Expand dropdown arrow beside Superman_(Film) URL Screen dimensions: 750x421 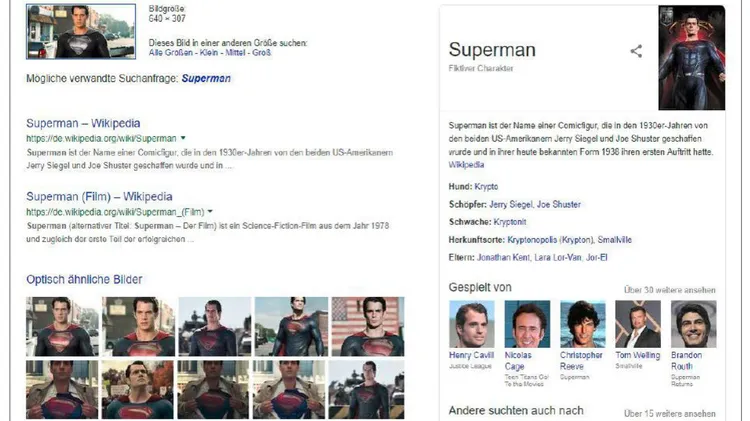pyautogui.click(x=210, y=211)
